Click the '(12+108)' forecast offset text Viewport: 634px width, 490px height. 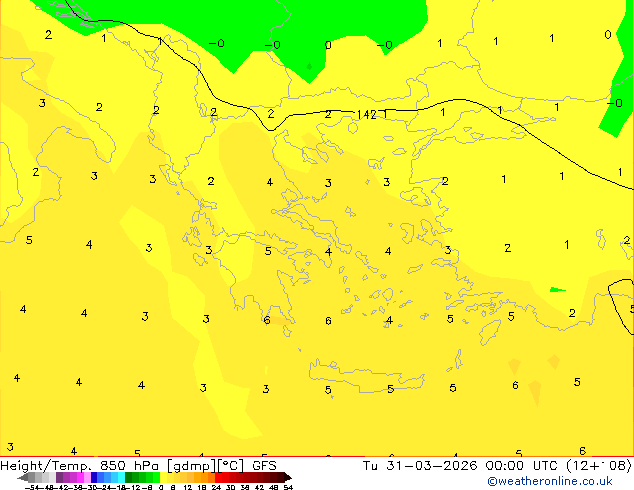[599, 466]
